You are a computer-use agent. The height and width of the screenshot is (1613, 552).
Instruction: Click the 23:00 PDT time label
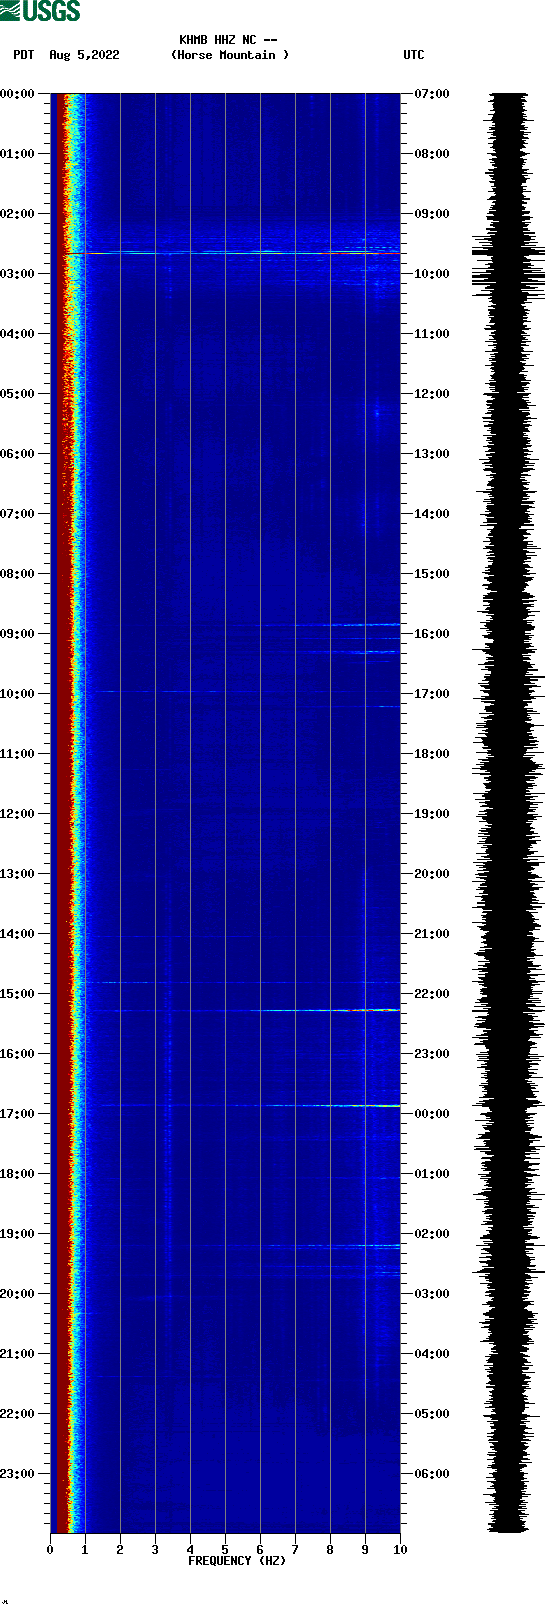coord(17,1474)
